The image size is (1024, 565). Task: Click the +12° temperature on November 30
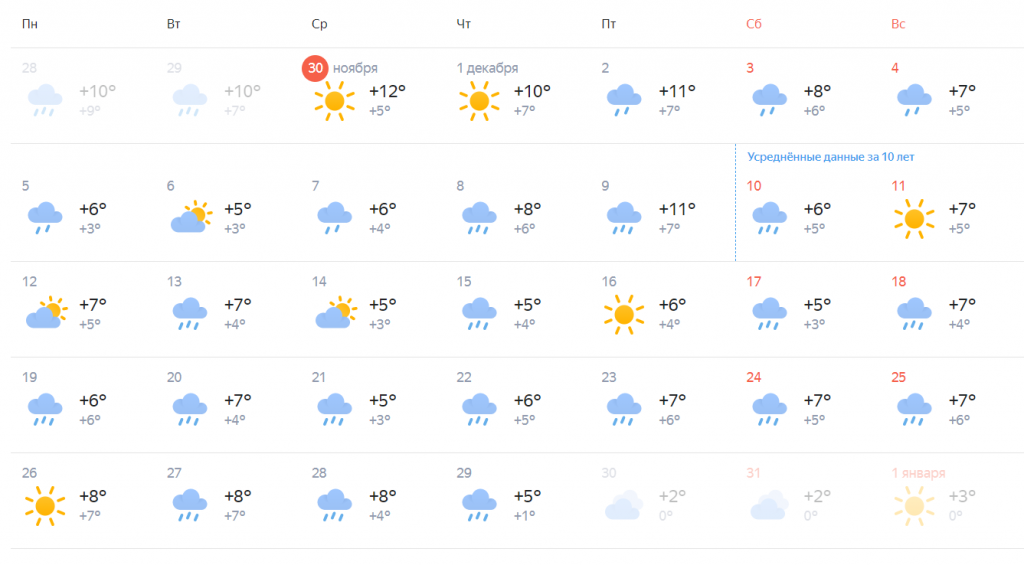[x=387, y=91]
